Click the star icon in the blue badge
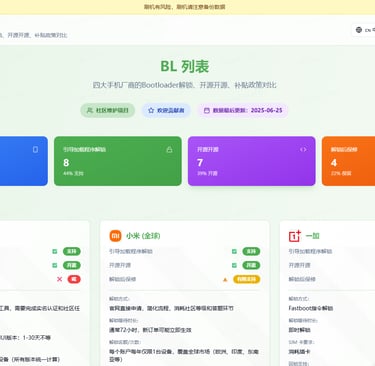 [151, 110]
